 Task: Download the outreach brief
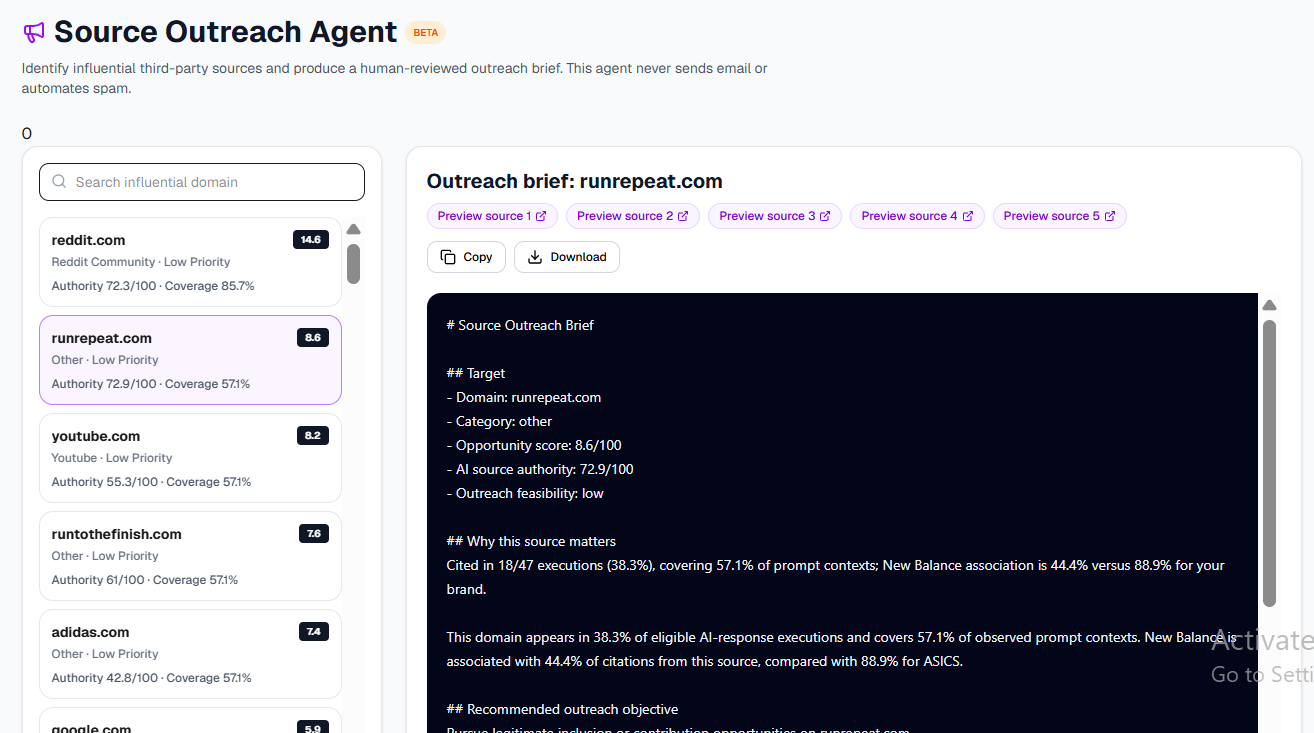[x=567, y=257]
